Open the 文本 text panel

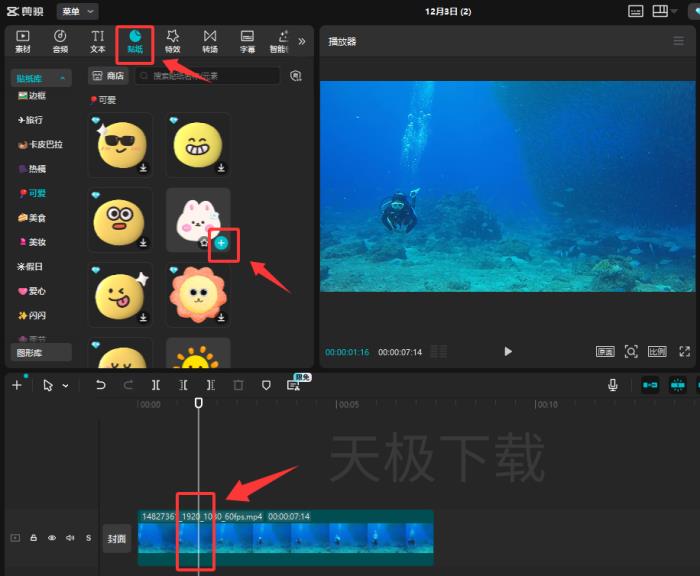[x=98, y=41]
